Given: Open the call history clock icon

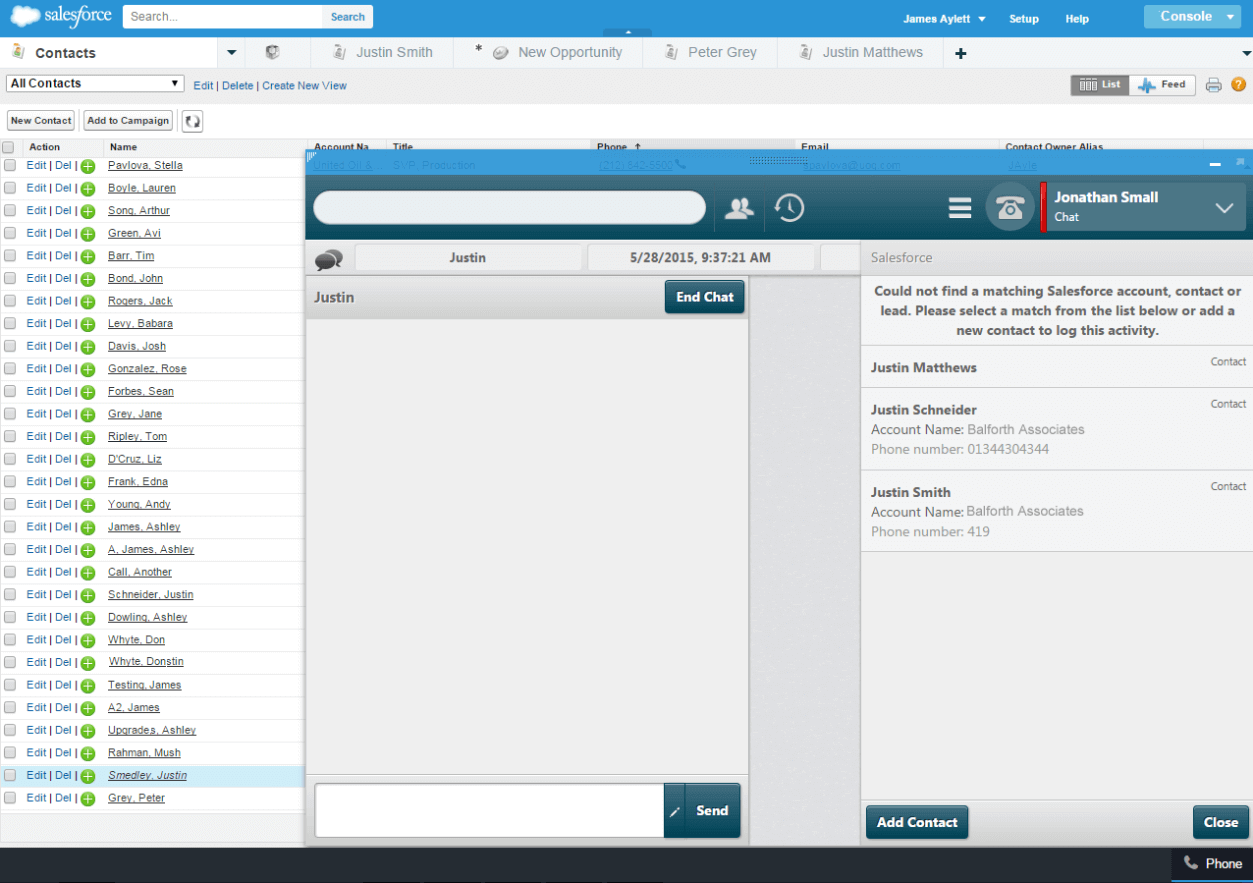Looking at the screenshot, I should coord(790,208).
